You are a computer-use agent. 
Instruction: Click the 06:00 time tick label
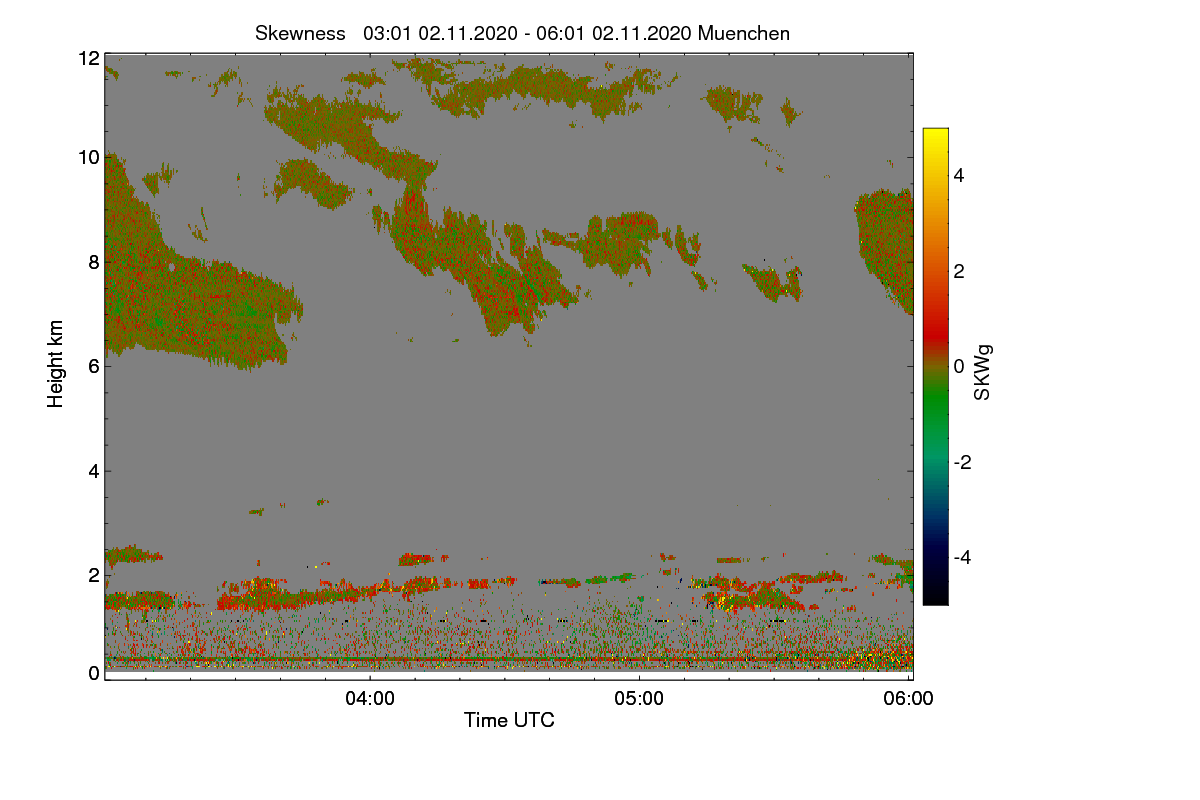(x=909, y=699)
